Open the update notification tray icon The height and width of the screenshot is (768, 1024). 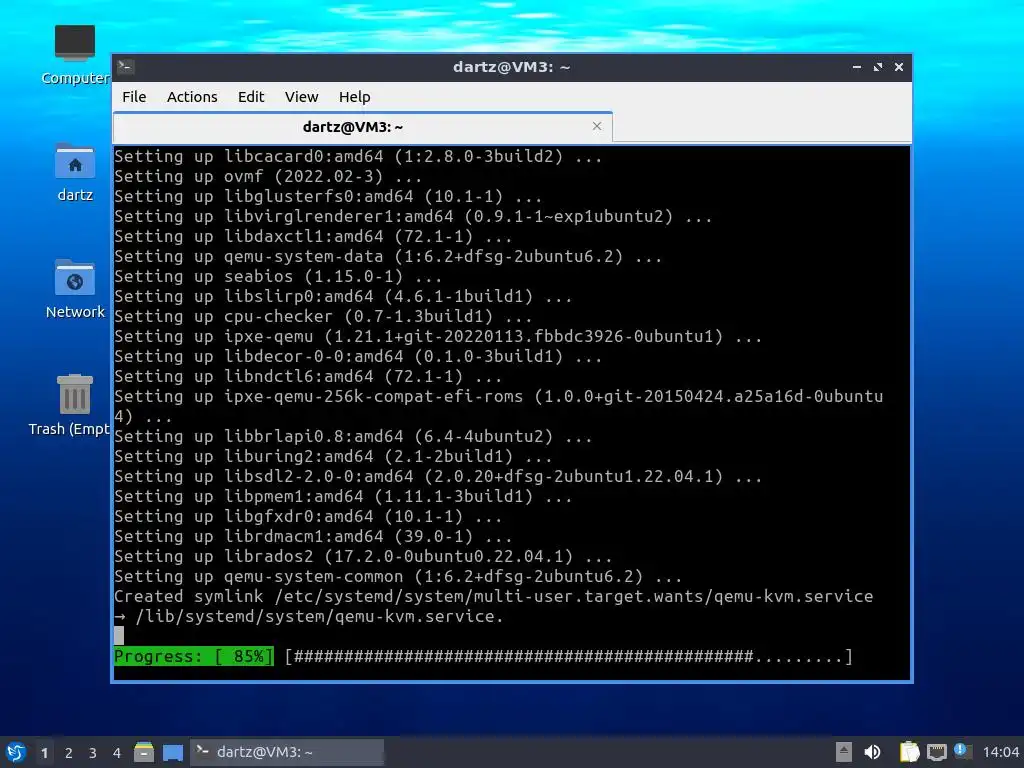pos(963,751)
